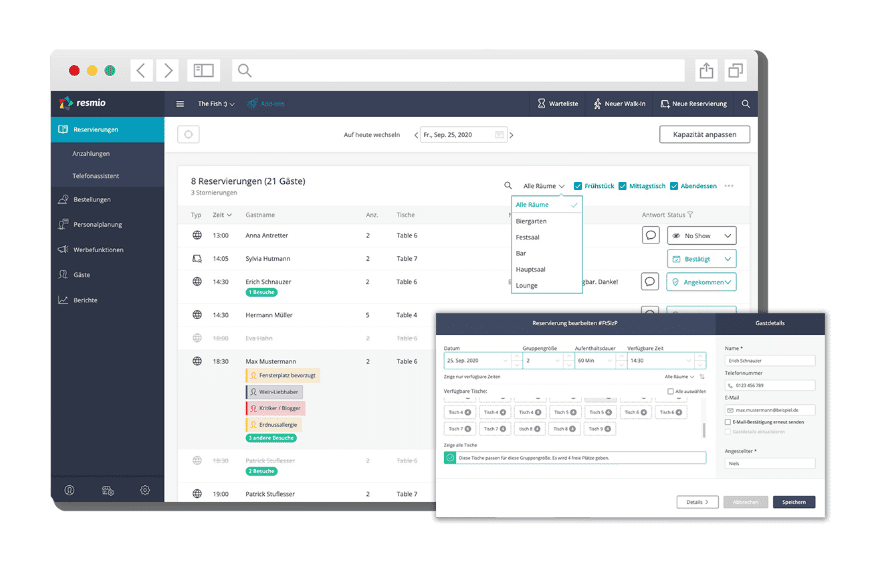Open the chat bubble for Anna Antretter

pos(650,235)
